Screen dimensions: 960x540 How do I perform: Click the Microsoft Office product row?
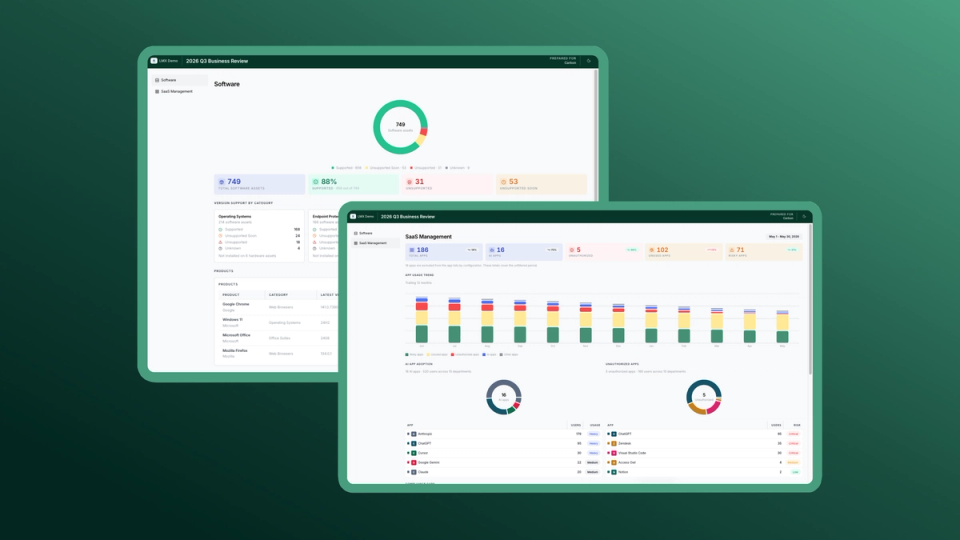[279, 337]
